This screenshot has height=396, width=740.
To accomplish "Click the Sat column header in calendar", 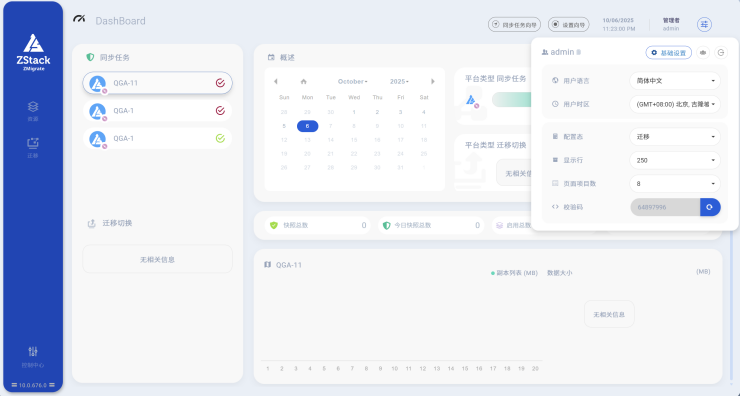I will pos(424,97).
